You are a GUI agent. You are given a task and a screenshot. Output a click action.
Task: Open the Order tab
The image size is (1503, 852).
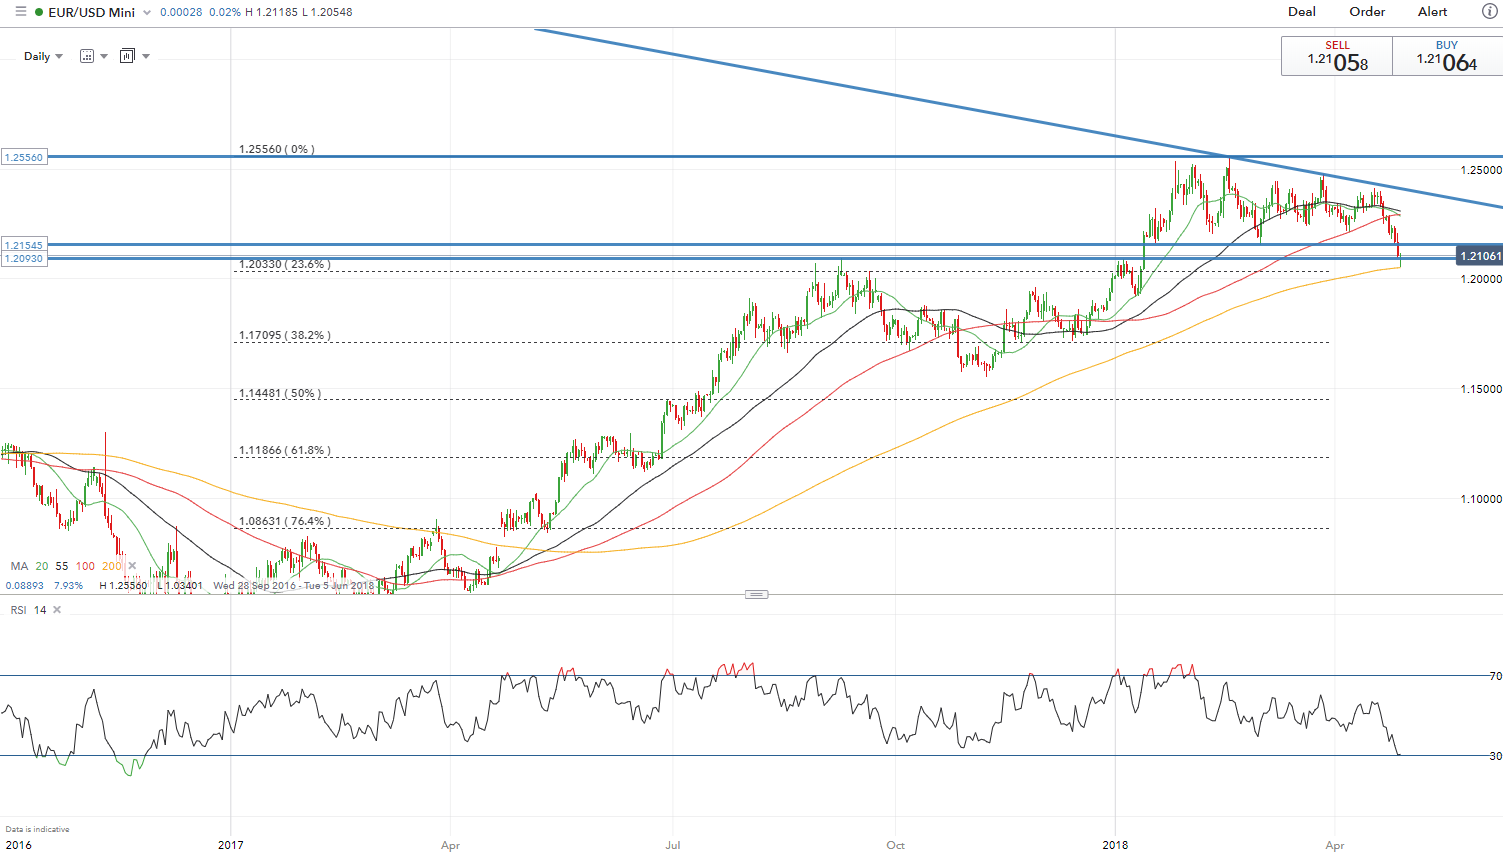point(1367,12)
